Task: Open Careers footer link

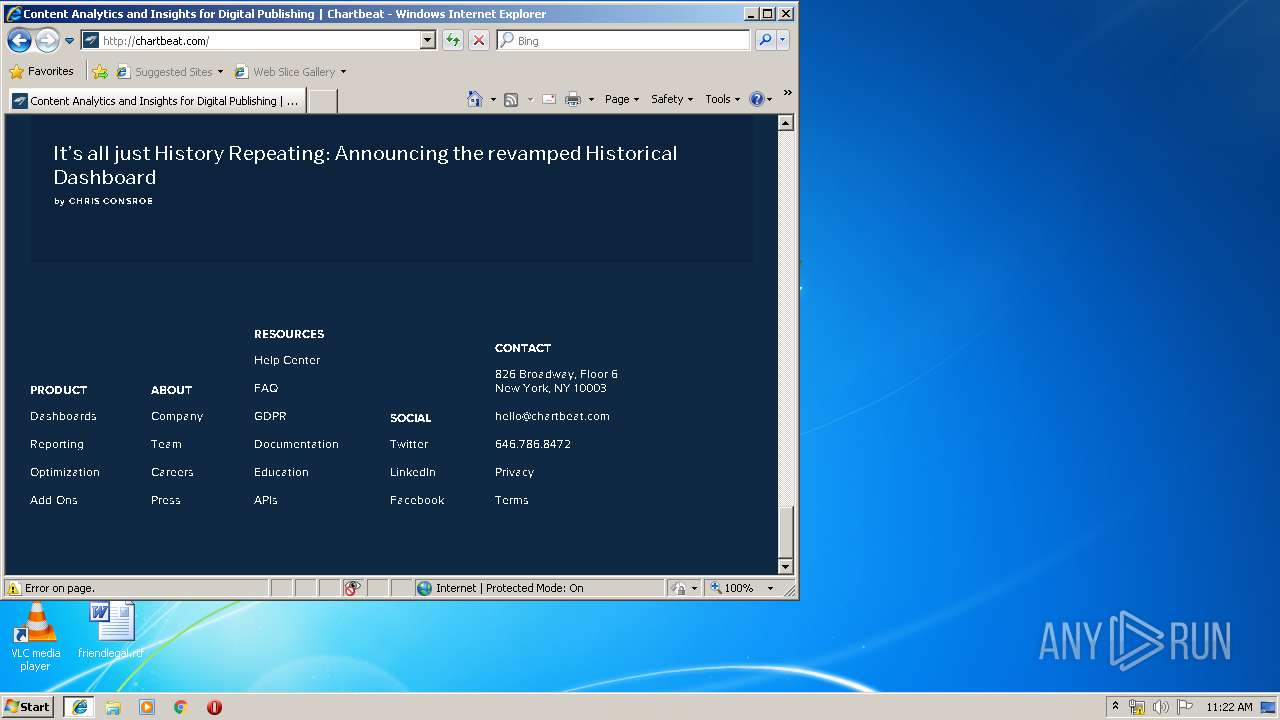Action: pyautogui.click(x=172, y=472)
